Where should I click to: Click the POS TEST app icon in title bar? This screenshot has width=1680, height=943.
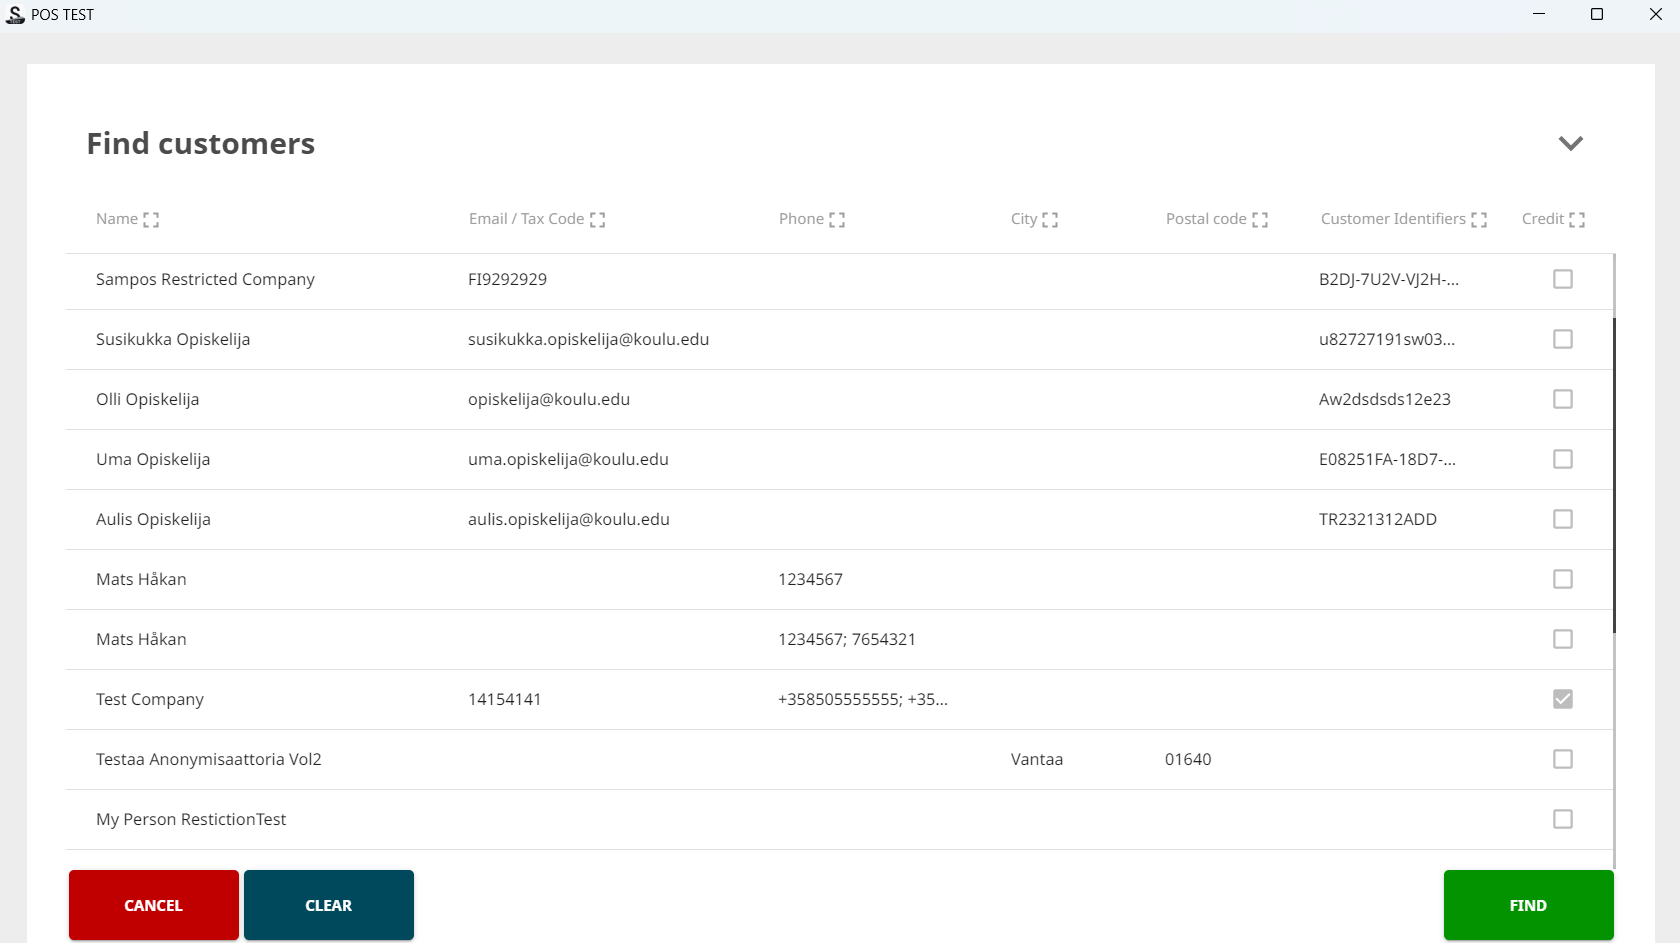[15, 14]
